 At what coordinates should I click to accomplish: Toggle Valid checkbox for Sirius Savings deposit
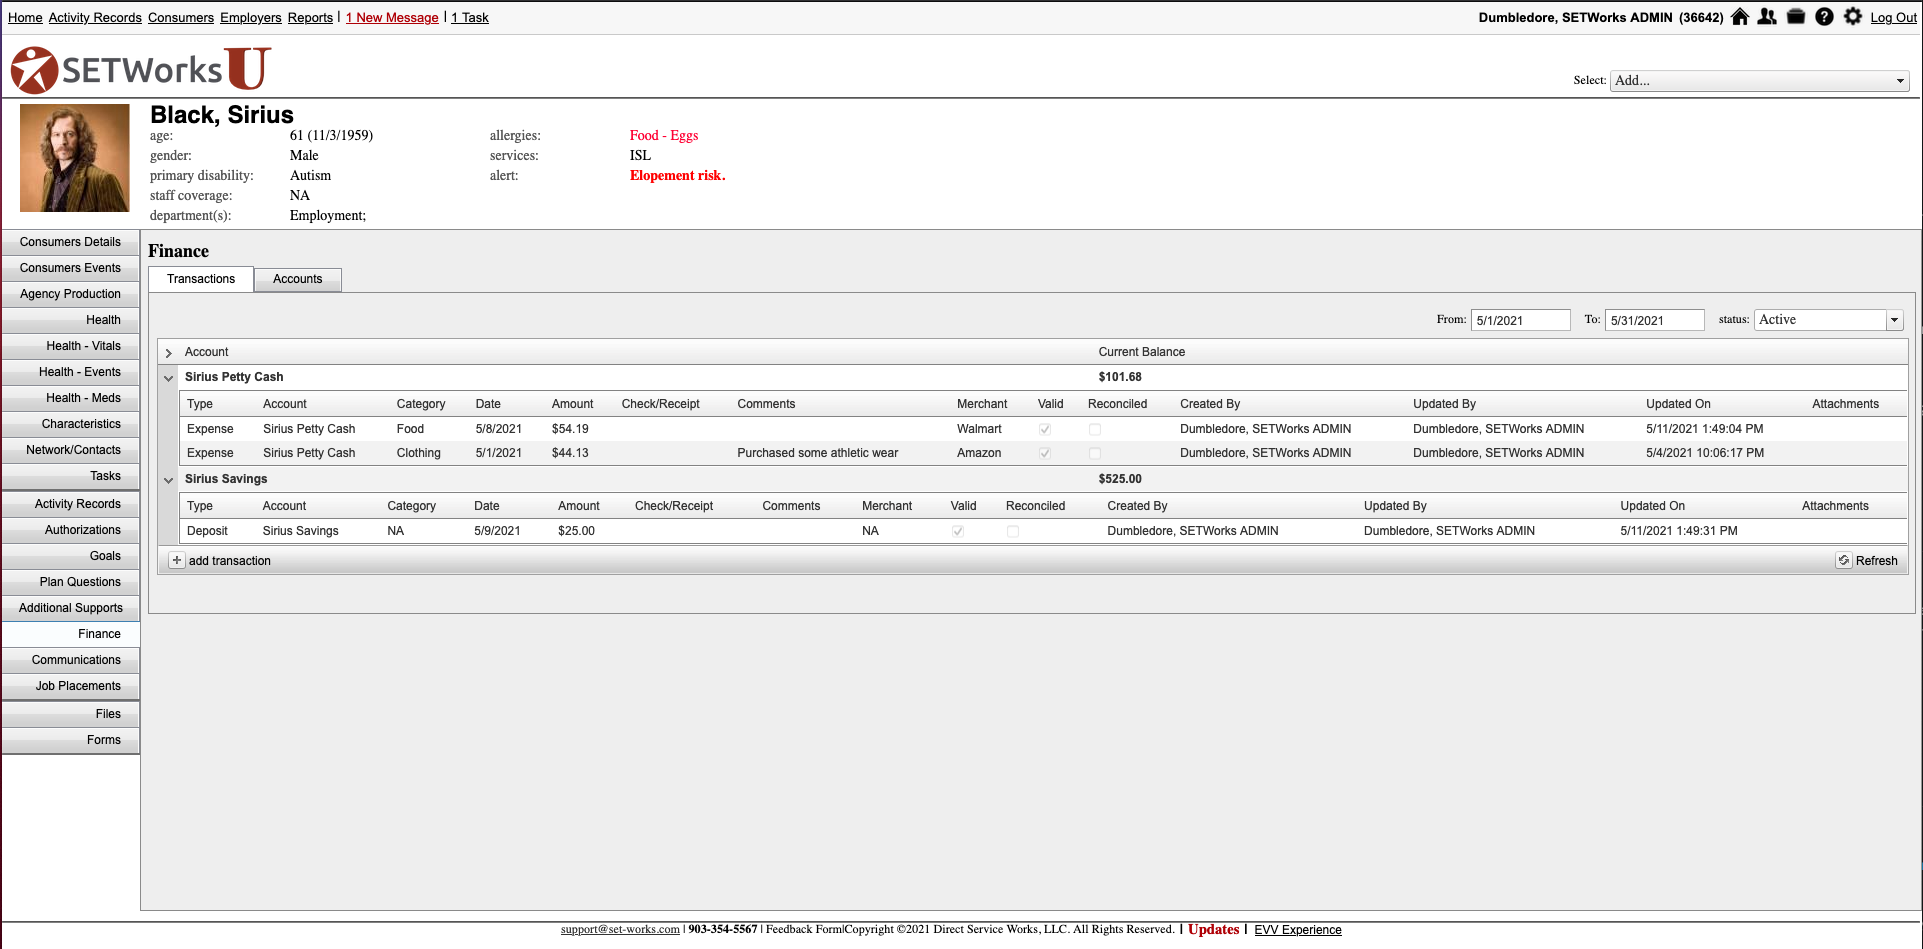click(958, 531)
